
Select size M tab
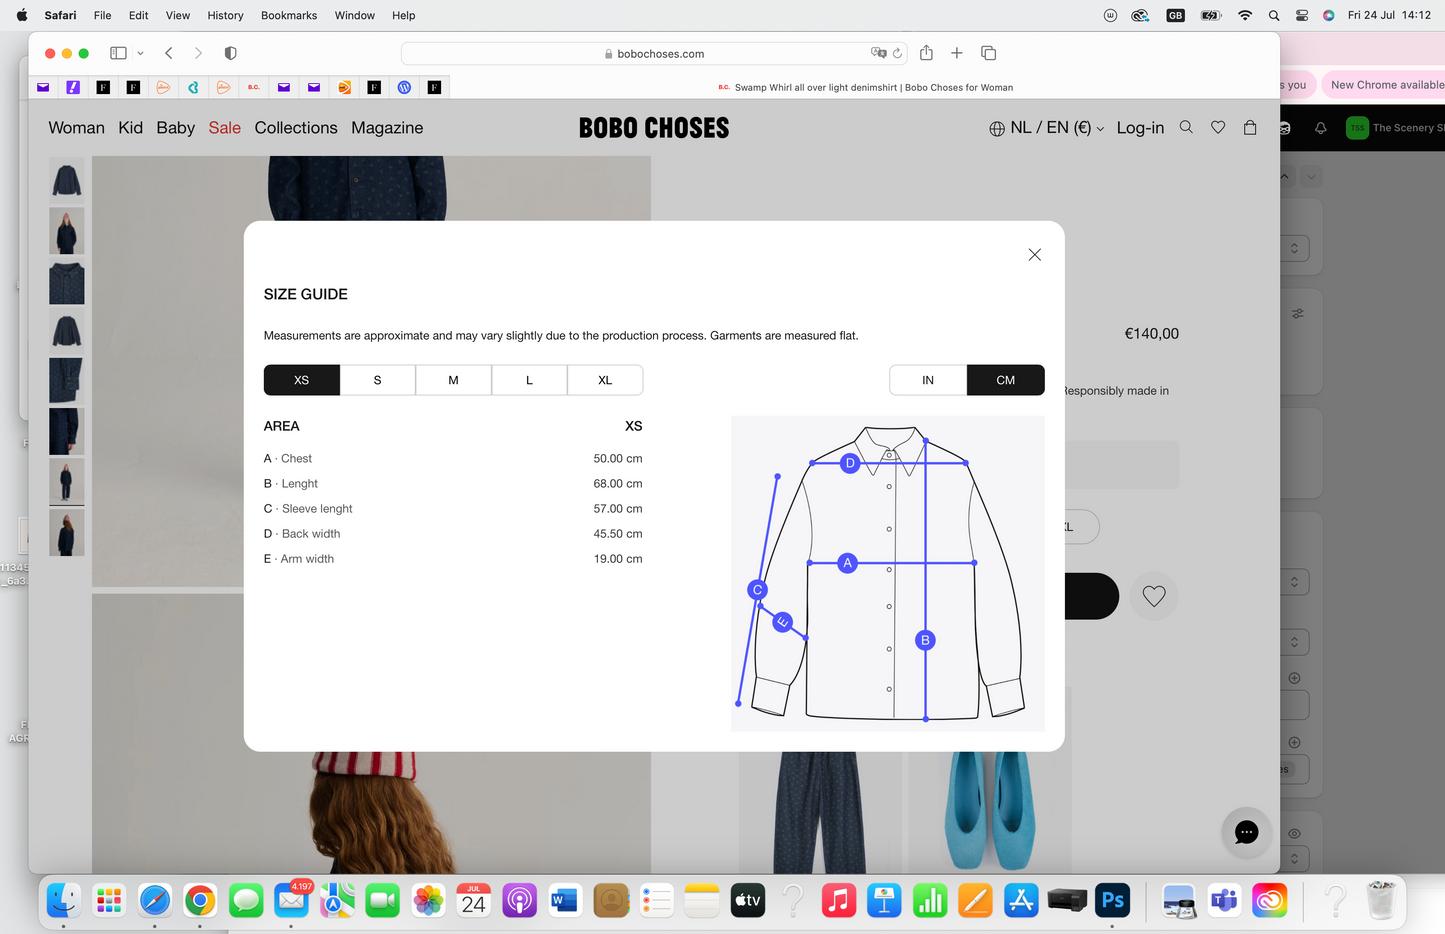point(454,380)
